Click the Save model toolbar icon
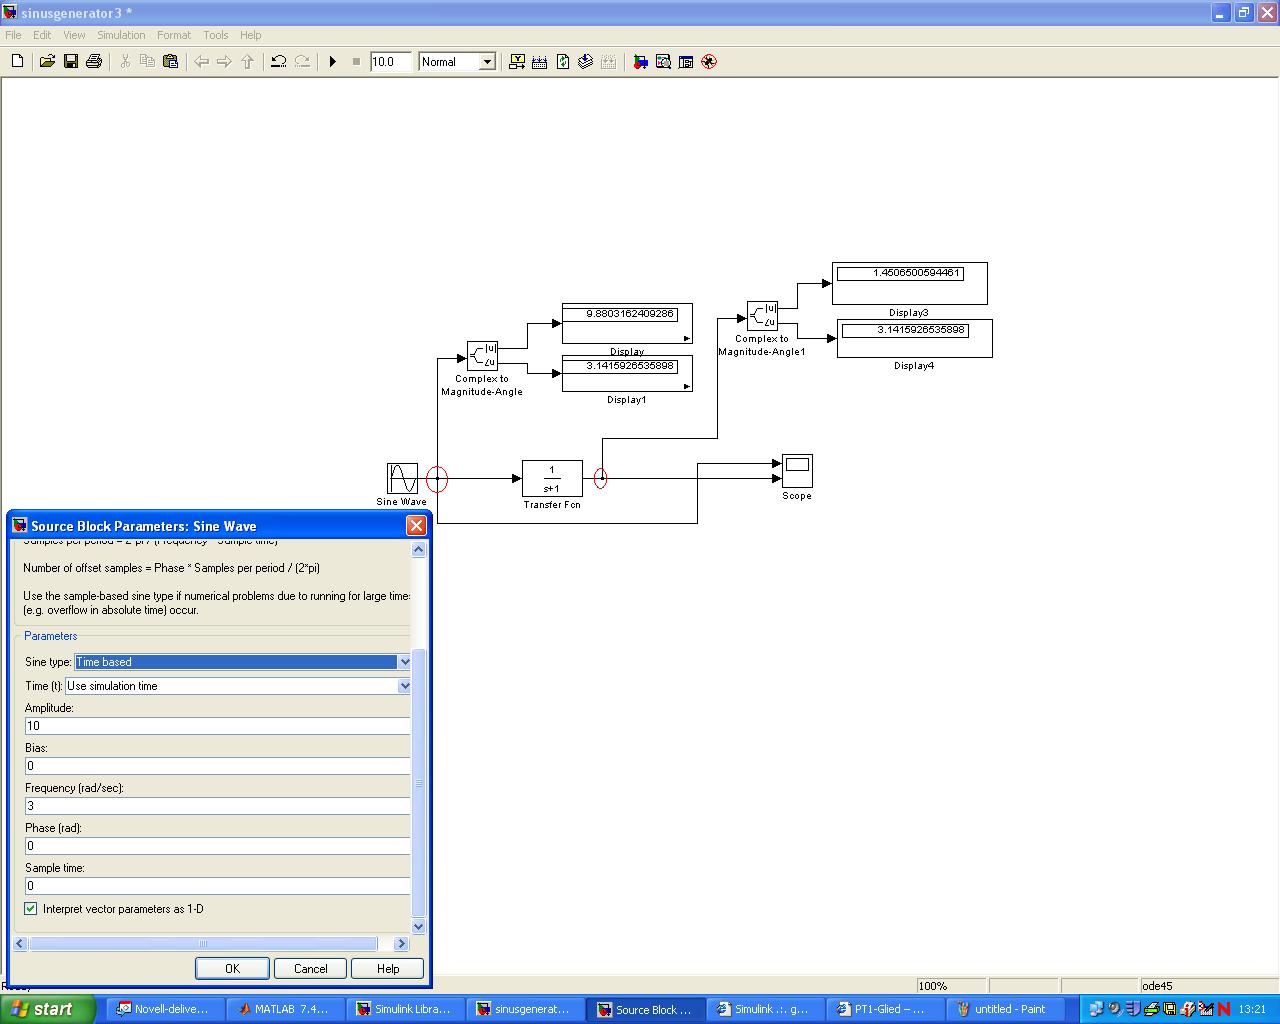Image resolution: width=1280 pixels, height=1024 pixels. [x=71, y=62]
